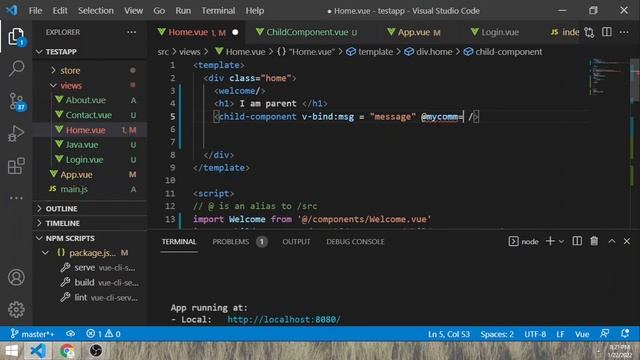Open OBS Studio from taskbar
The image size is (640, 360).
point(96,351)
